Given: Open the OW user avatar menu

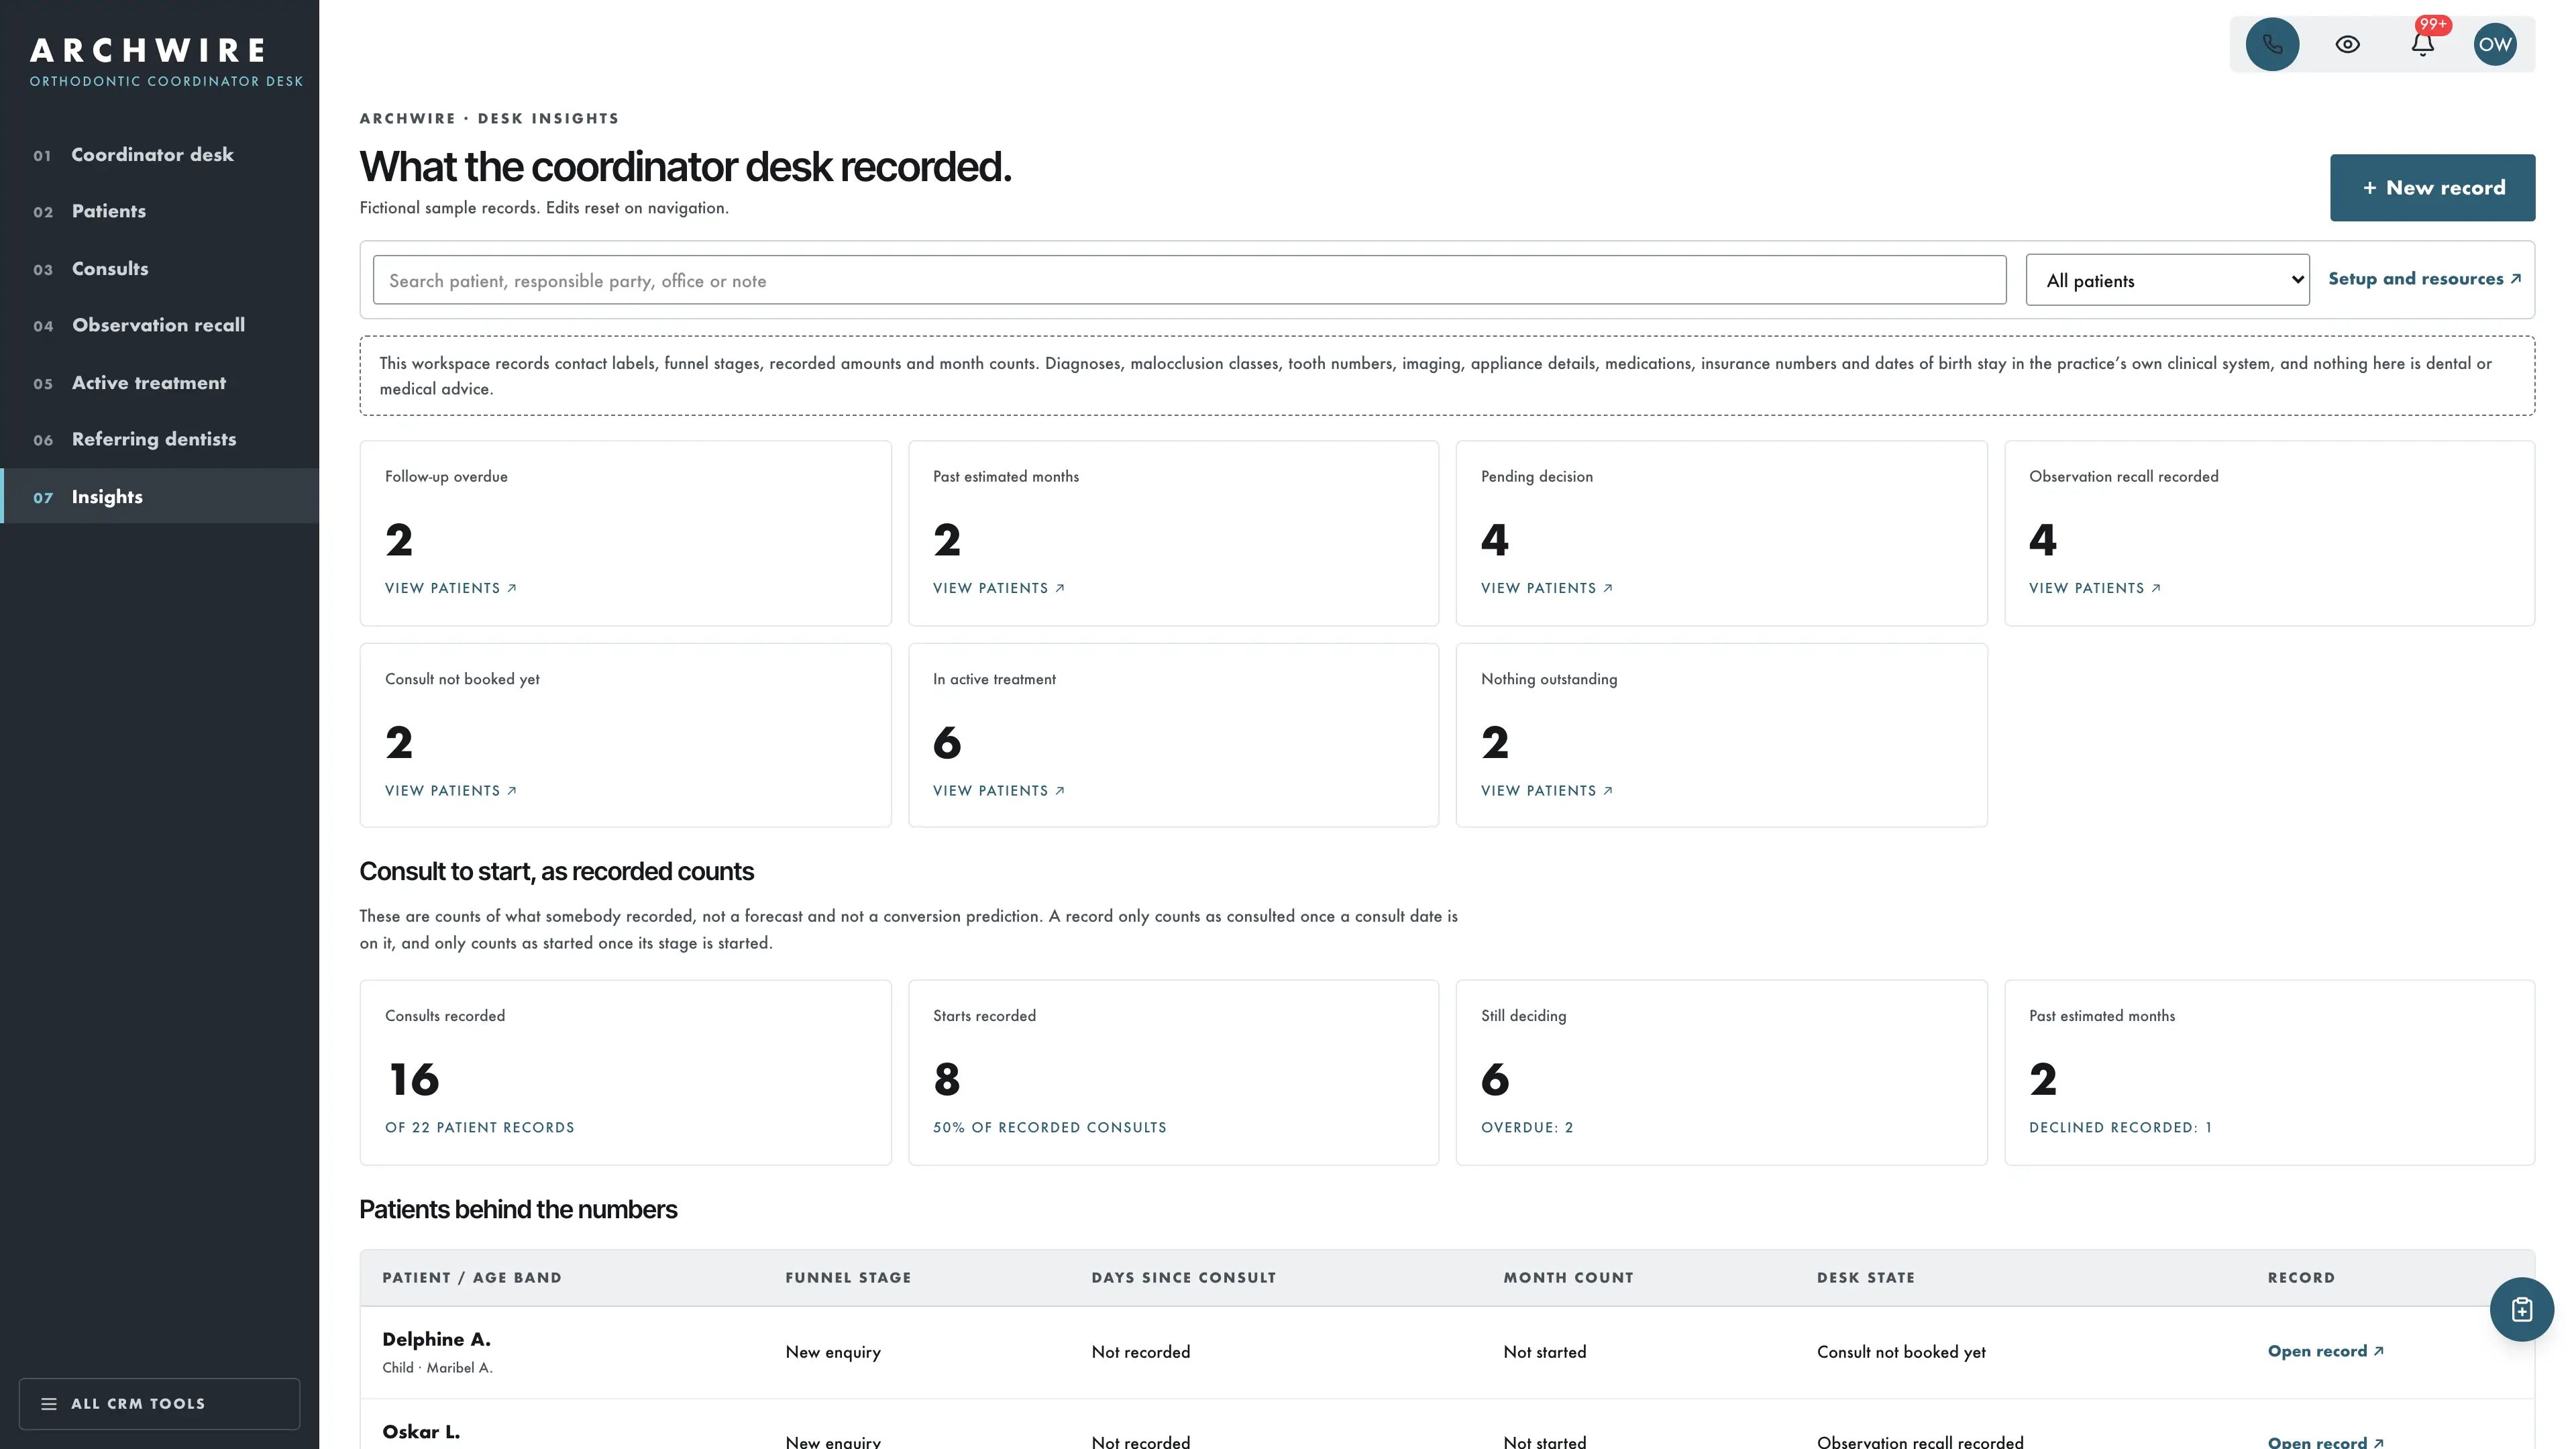Looking at the screenshot, I should (x=2495, y=44).
